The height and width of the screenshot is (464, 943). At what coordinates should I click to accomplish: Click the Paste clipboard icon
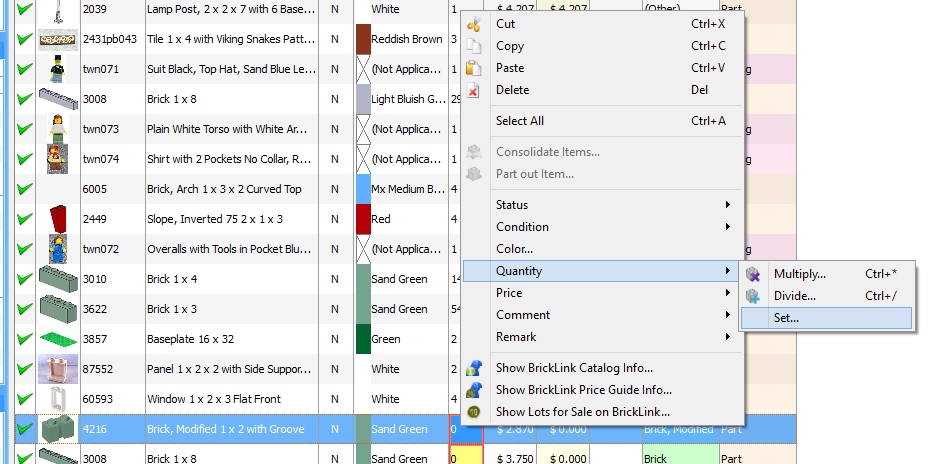pos(474,68)
